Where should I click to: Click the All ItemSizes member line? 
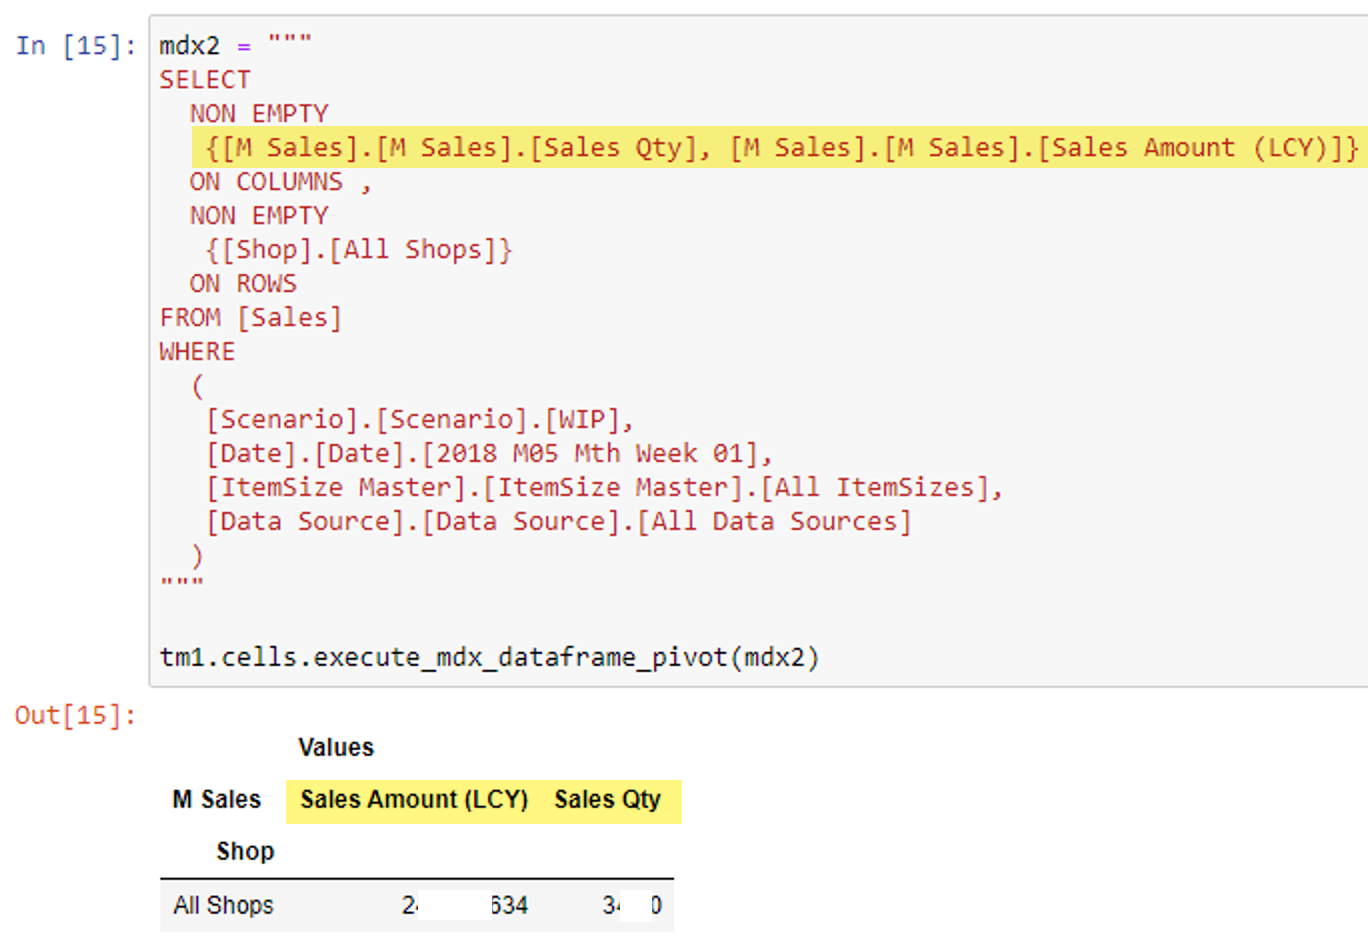(604, 488)
